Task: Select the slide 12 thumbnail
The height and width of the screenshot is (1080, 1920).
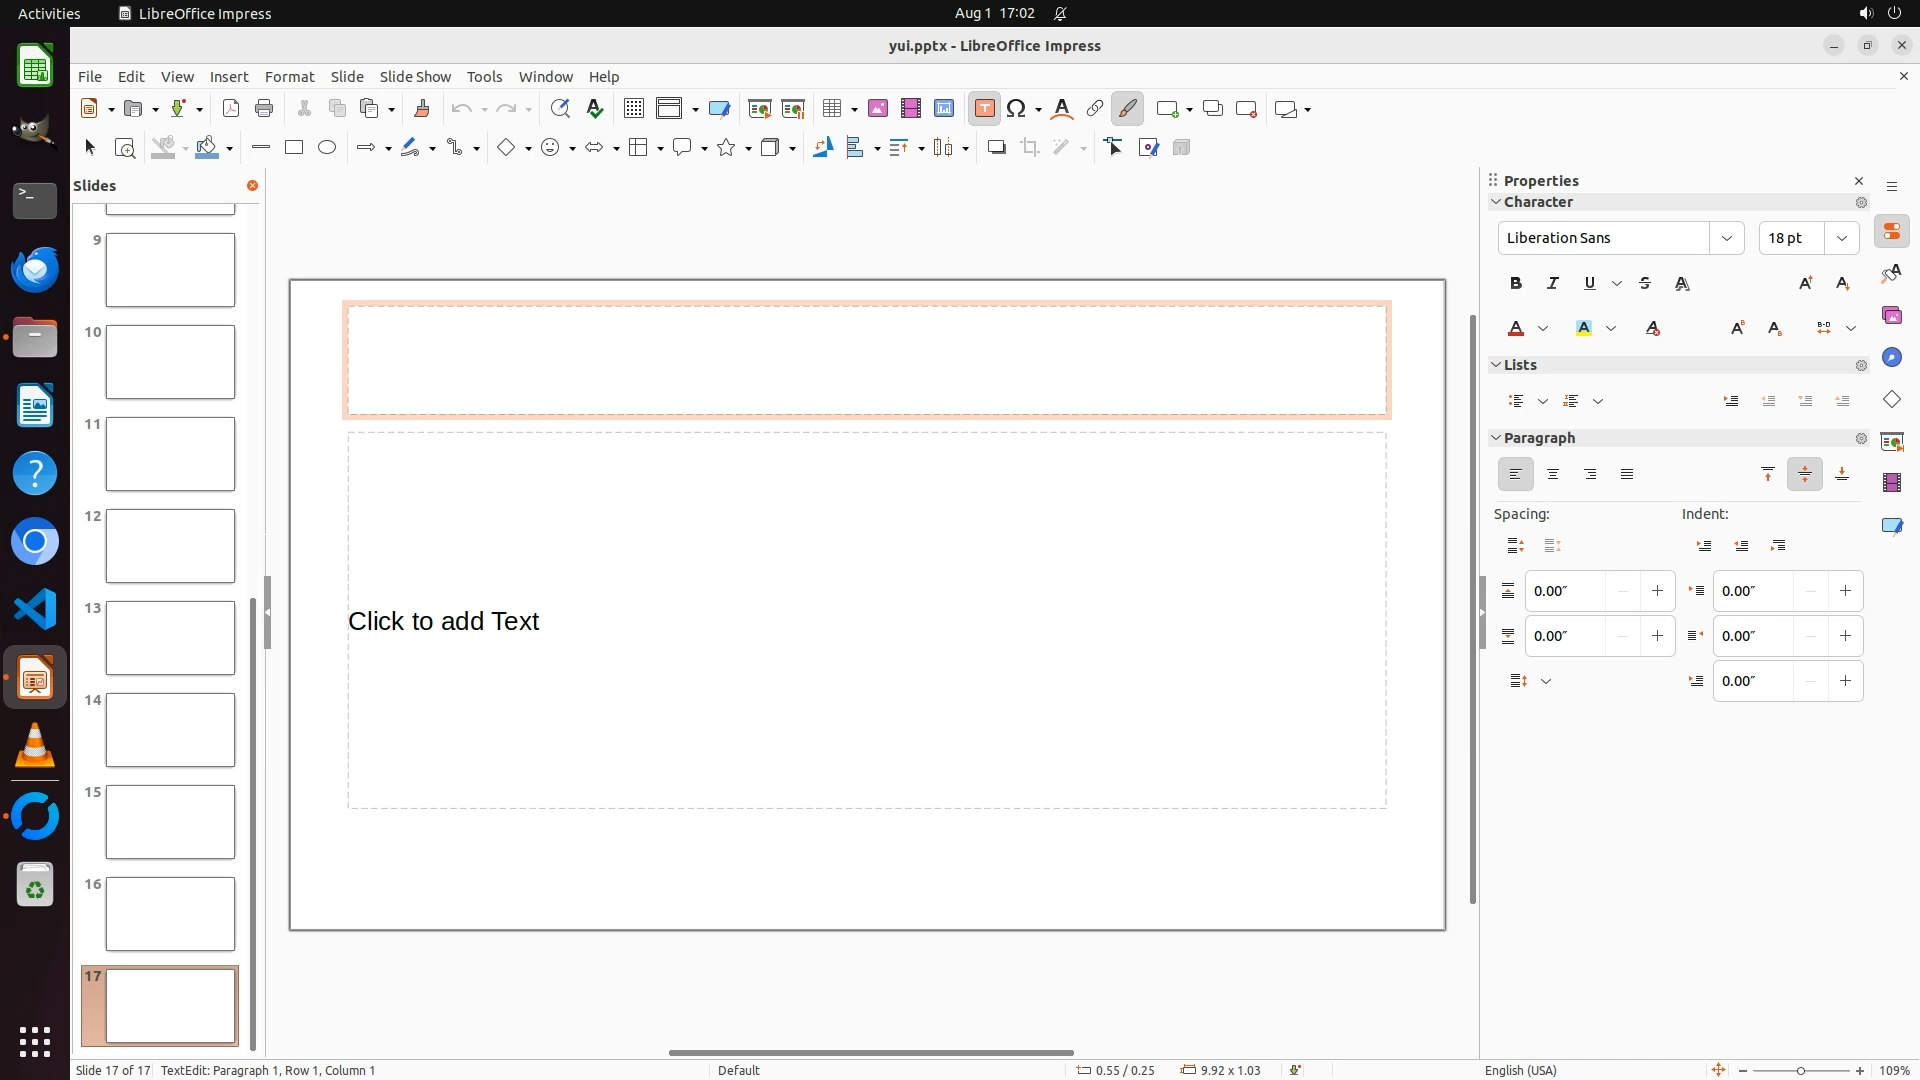Action: pyautogui.click(x=170, y=546)
